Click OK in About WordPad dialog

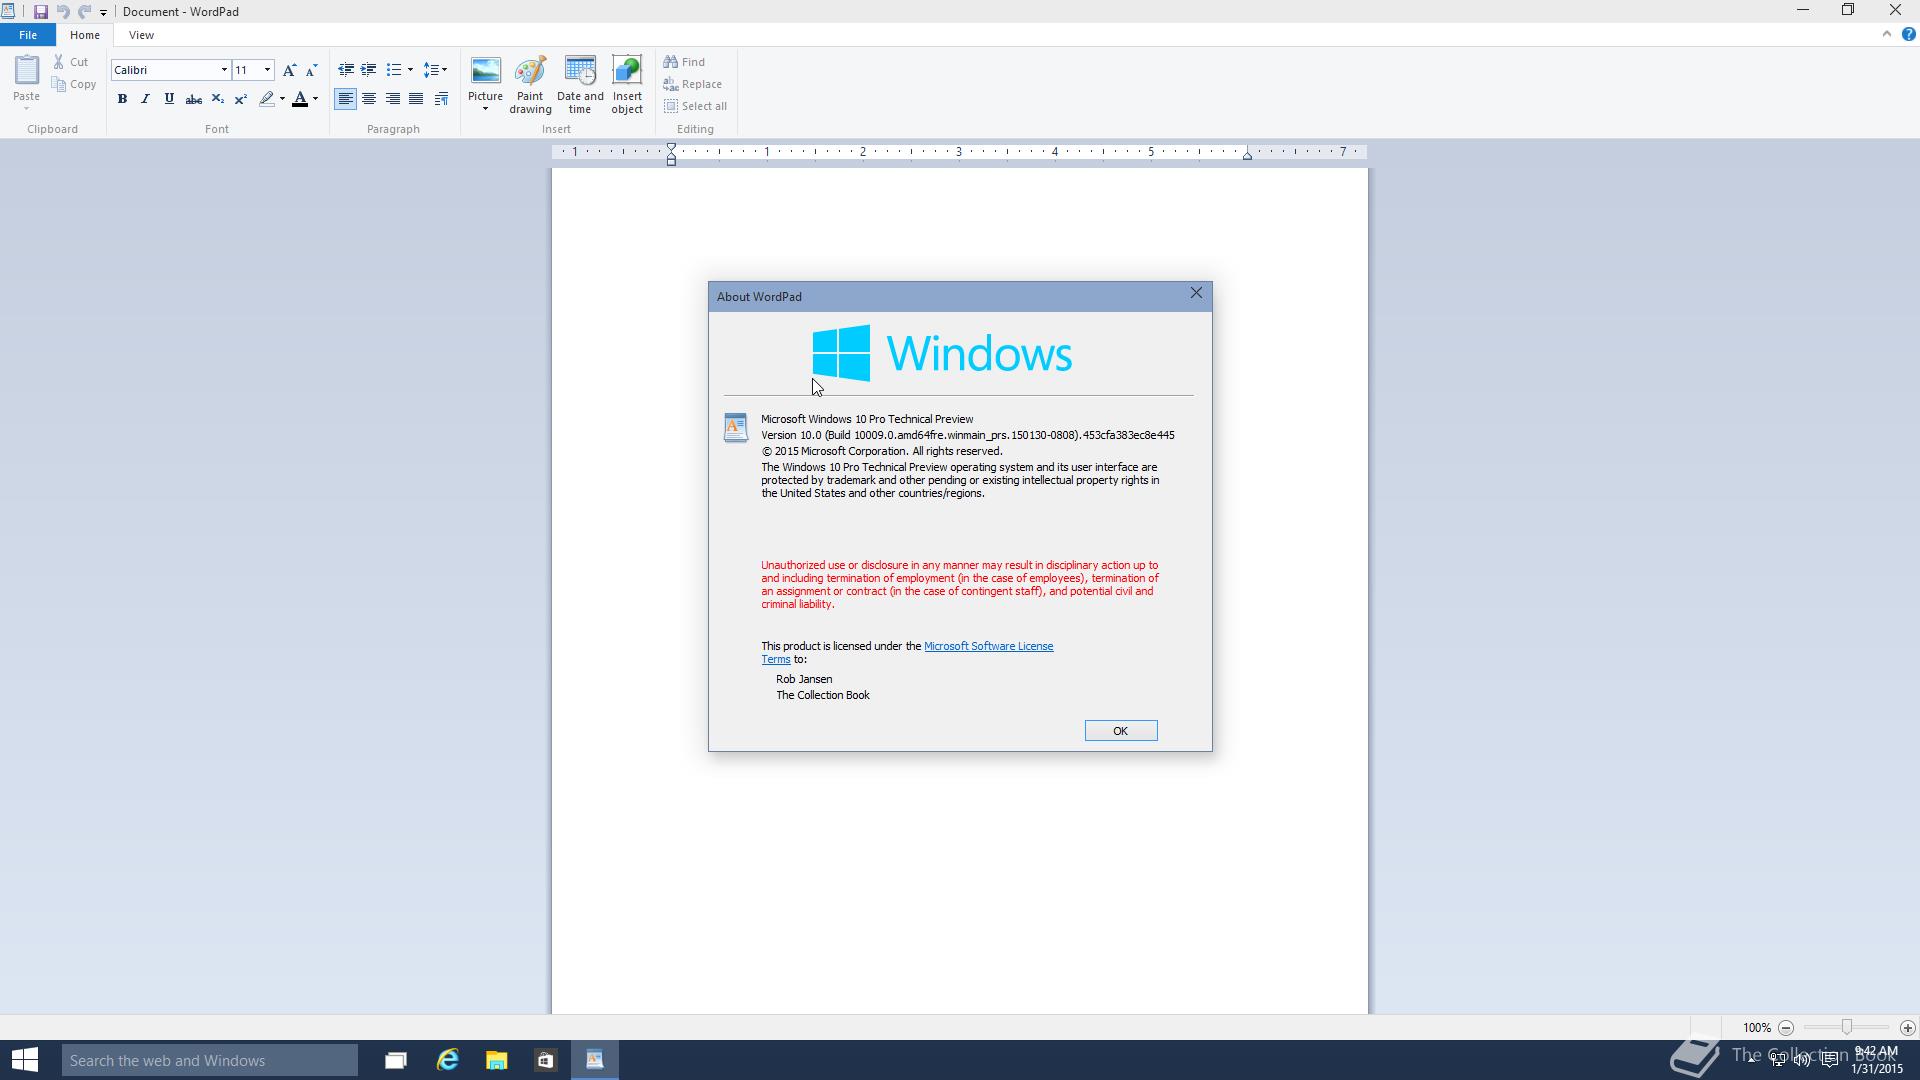click(x=1121, y=731)
